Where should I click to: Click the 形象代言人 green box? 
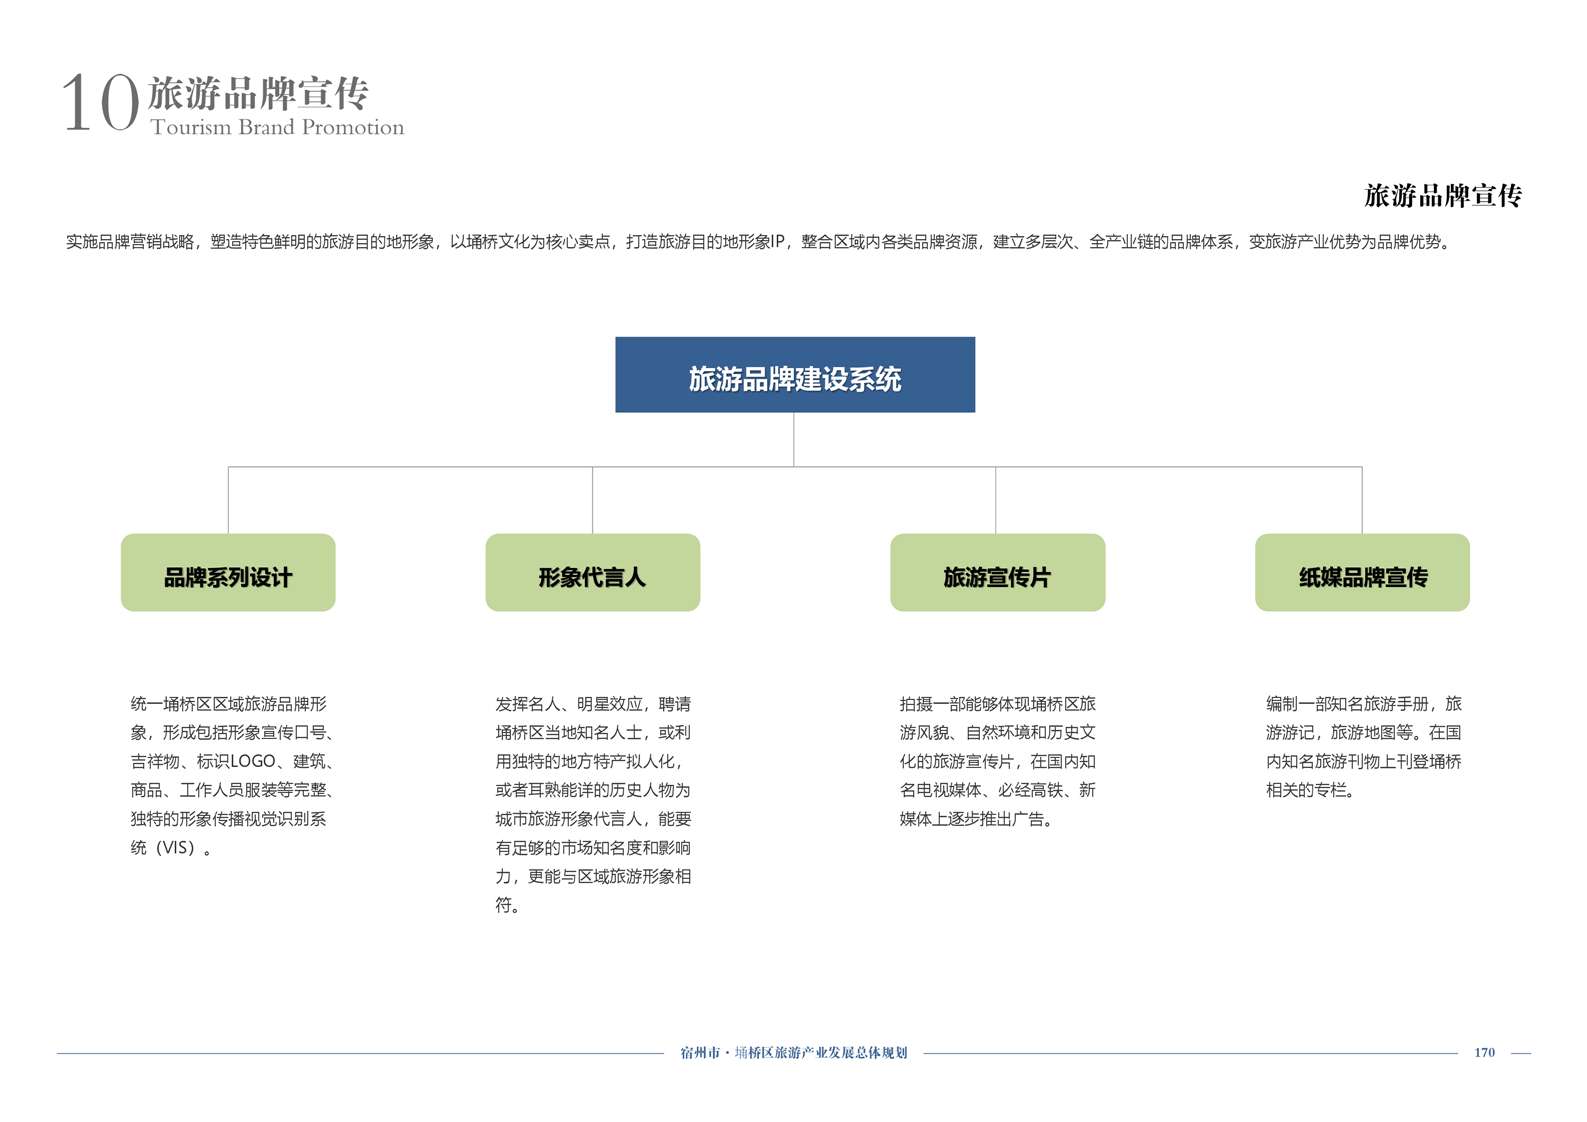592,573
